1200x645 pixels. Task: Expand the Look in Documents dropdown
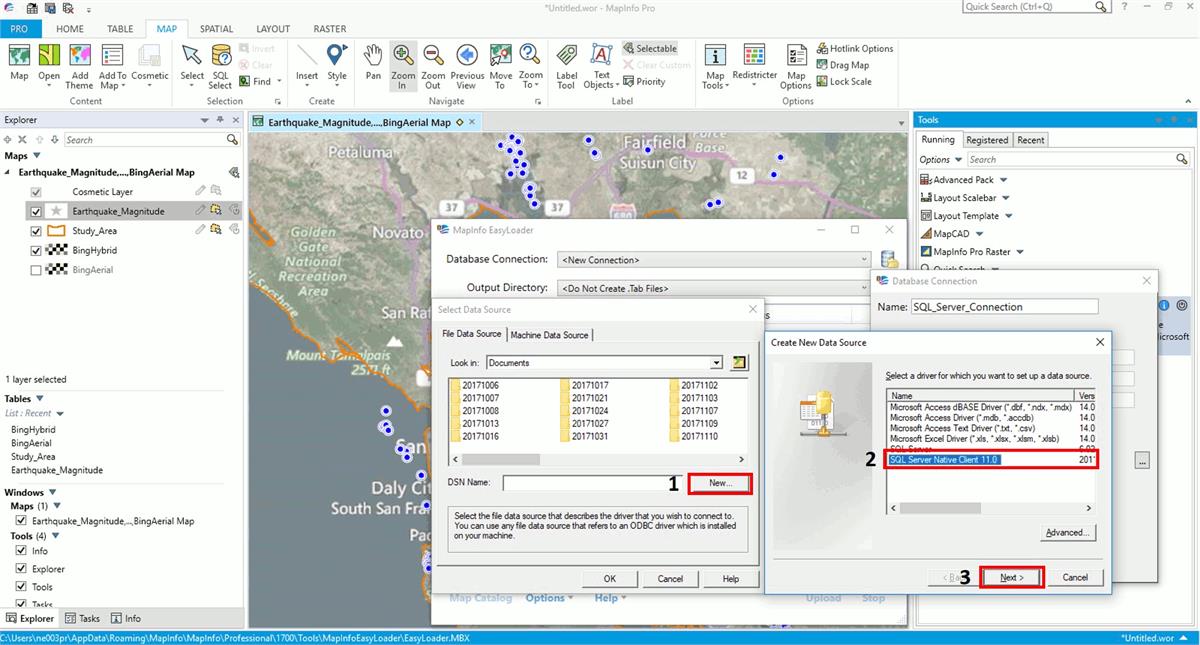[716, 363]
